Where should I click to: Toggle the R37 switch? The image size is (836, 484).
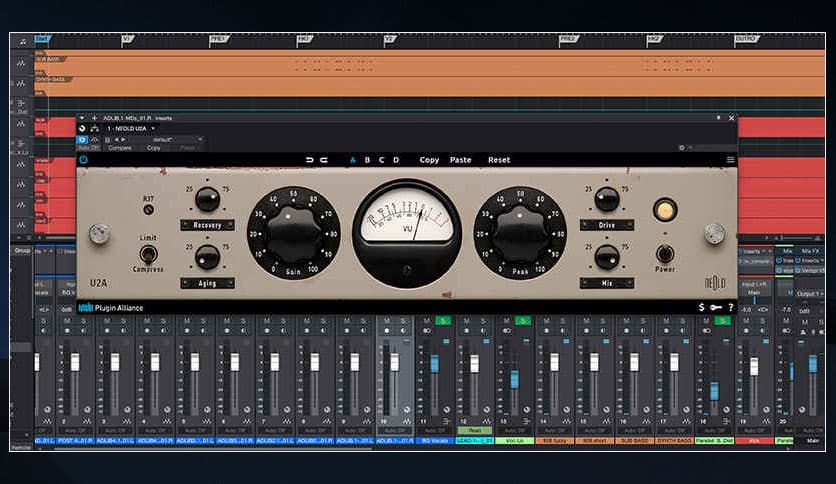click(149, 209)
